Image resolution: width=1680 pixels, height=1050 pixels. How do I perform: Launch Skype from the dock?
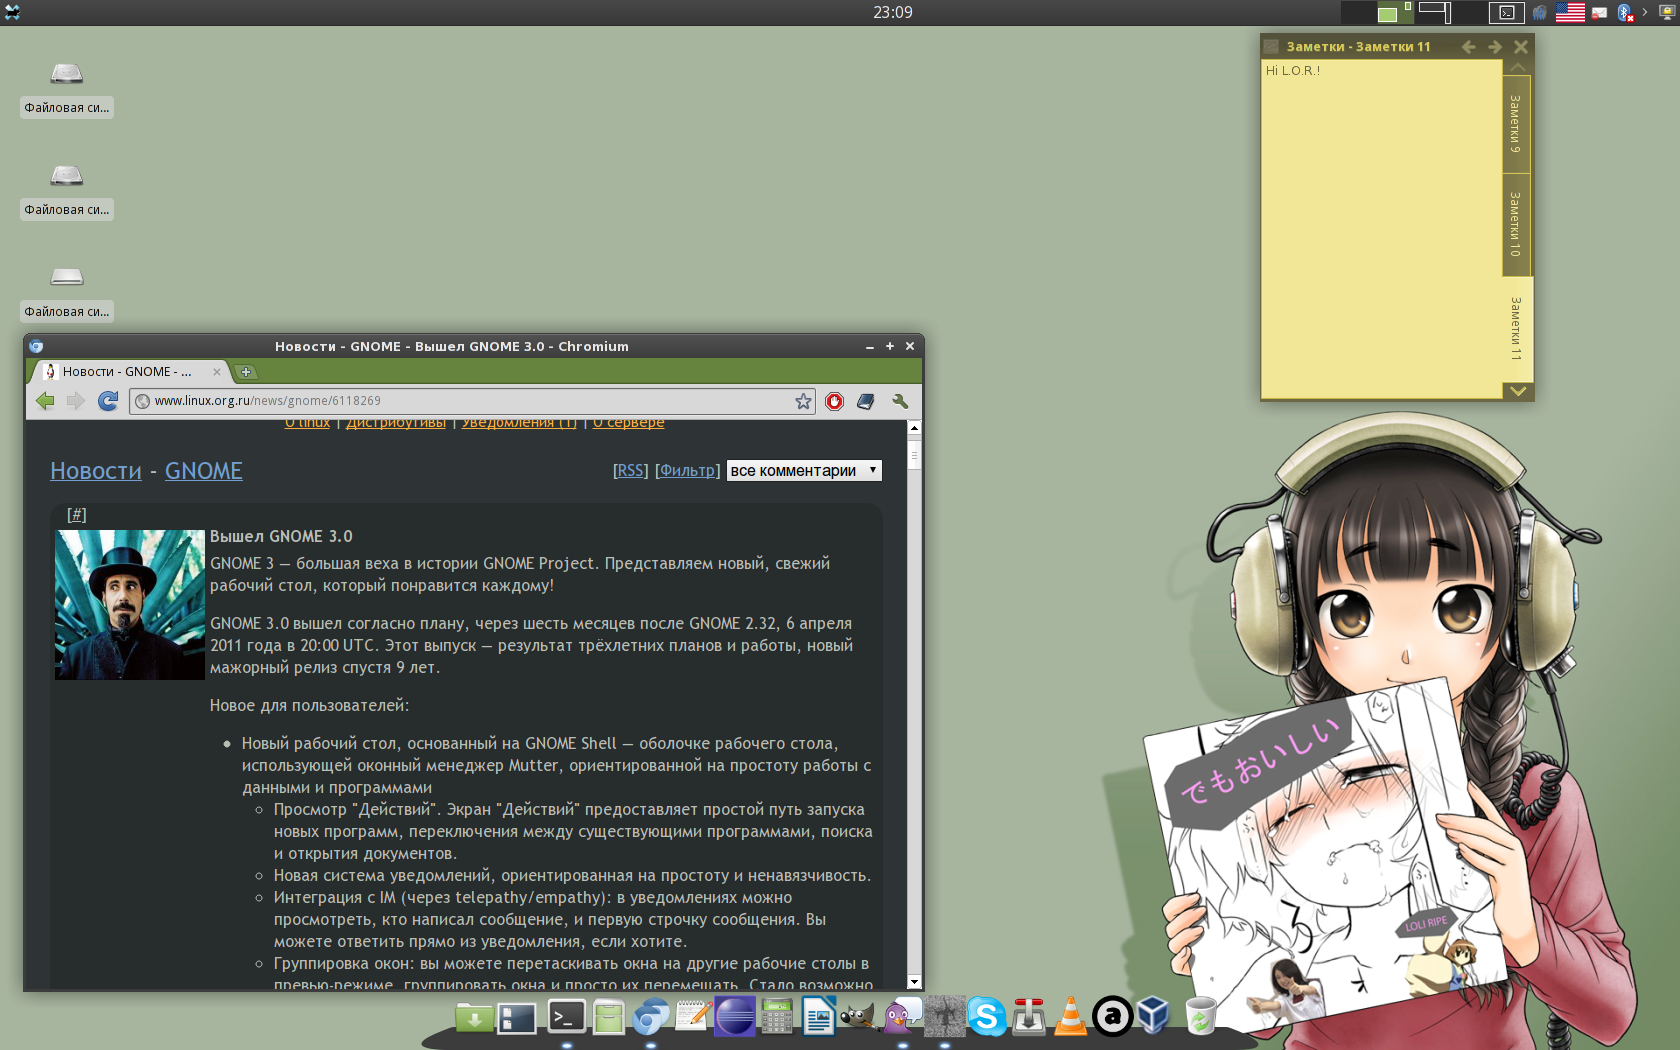987,1017
